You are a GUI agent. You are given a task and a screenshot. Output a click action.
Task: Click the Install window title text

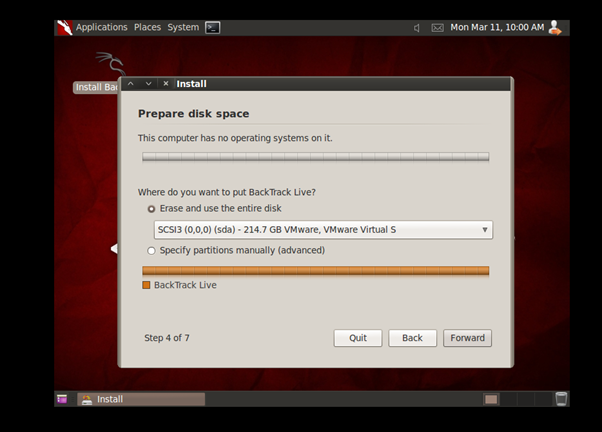point(191,84)
